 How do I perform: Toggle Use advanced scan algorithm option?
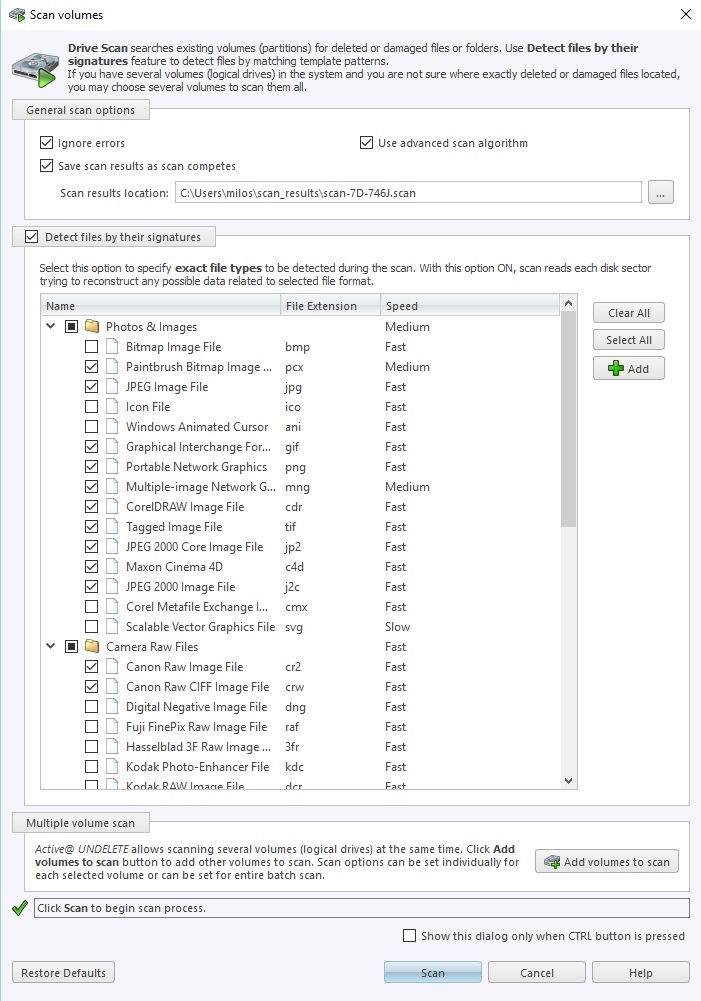point(366,142)
